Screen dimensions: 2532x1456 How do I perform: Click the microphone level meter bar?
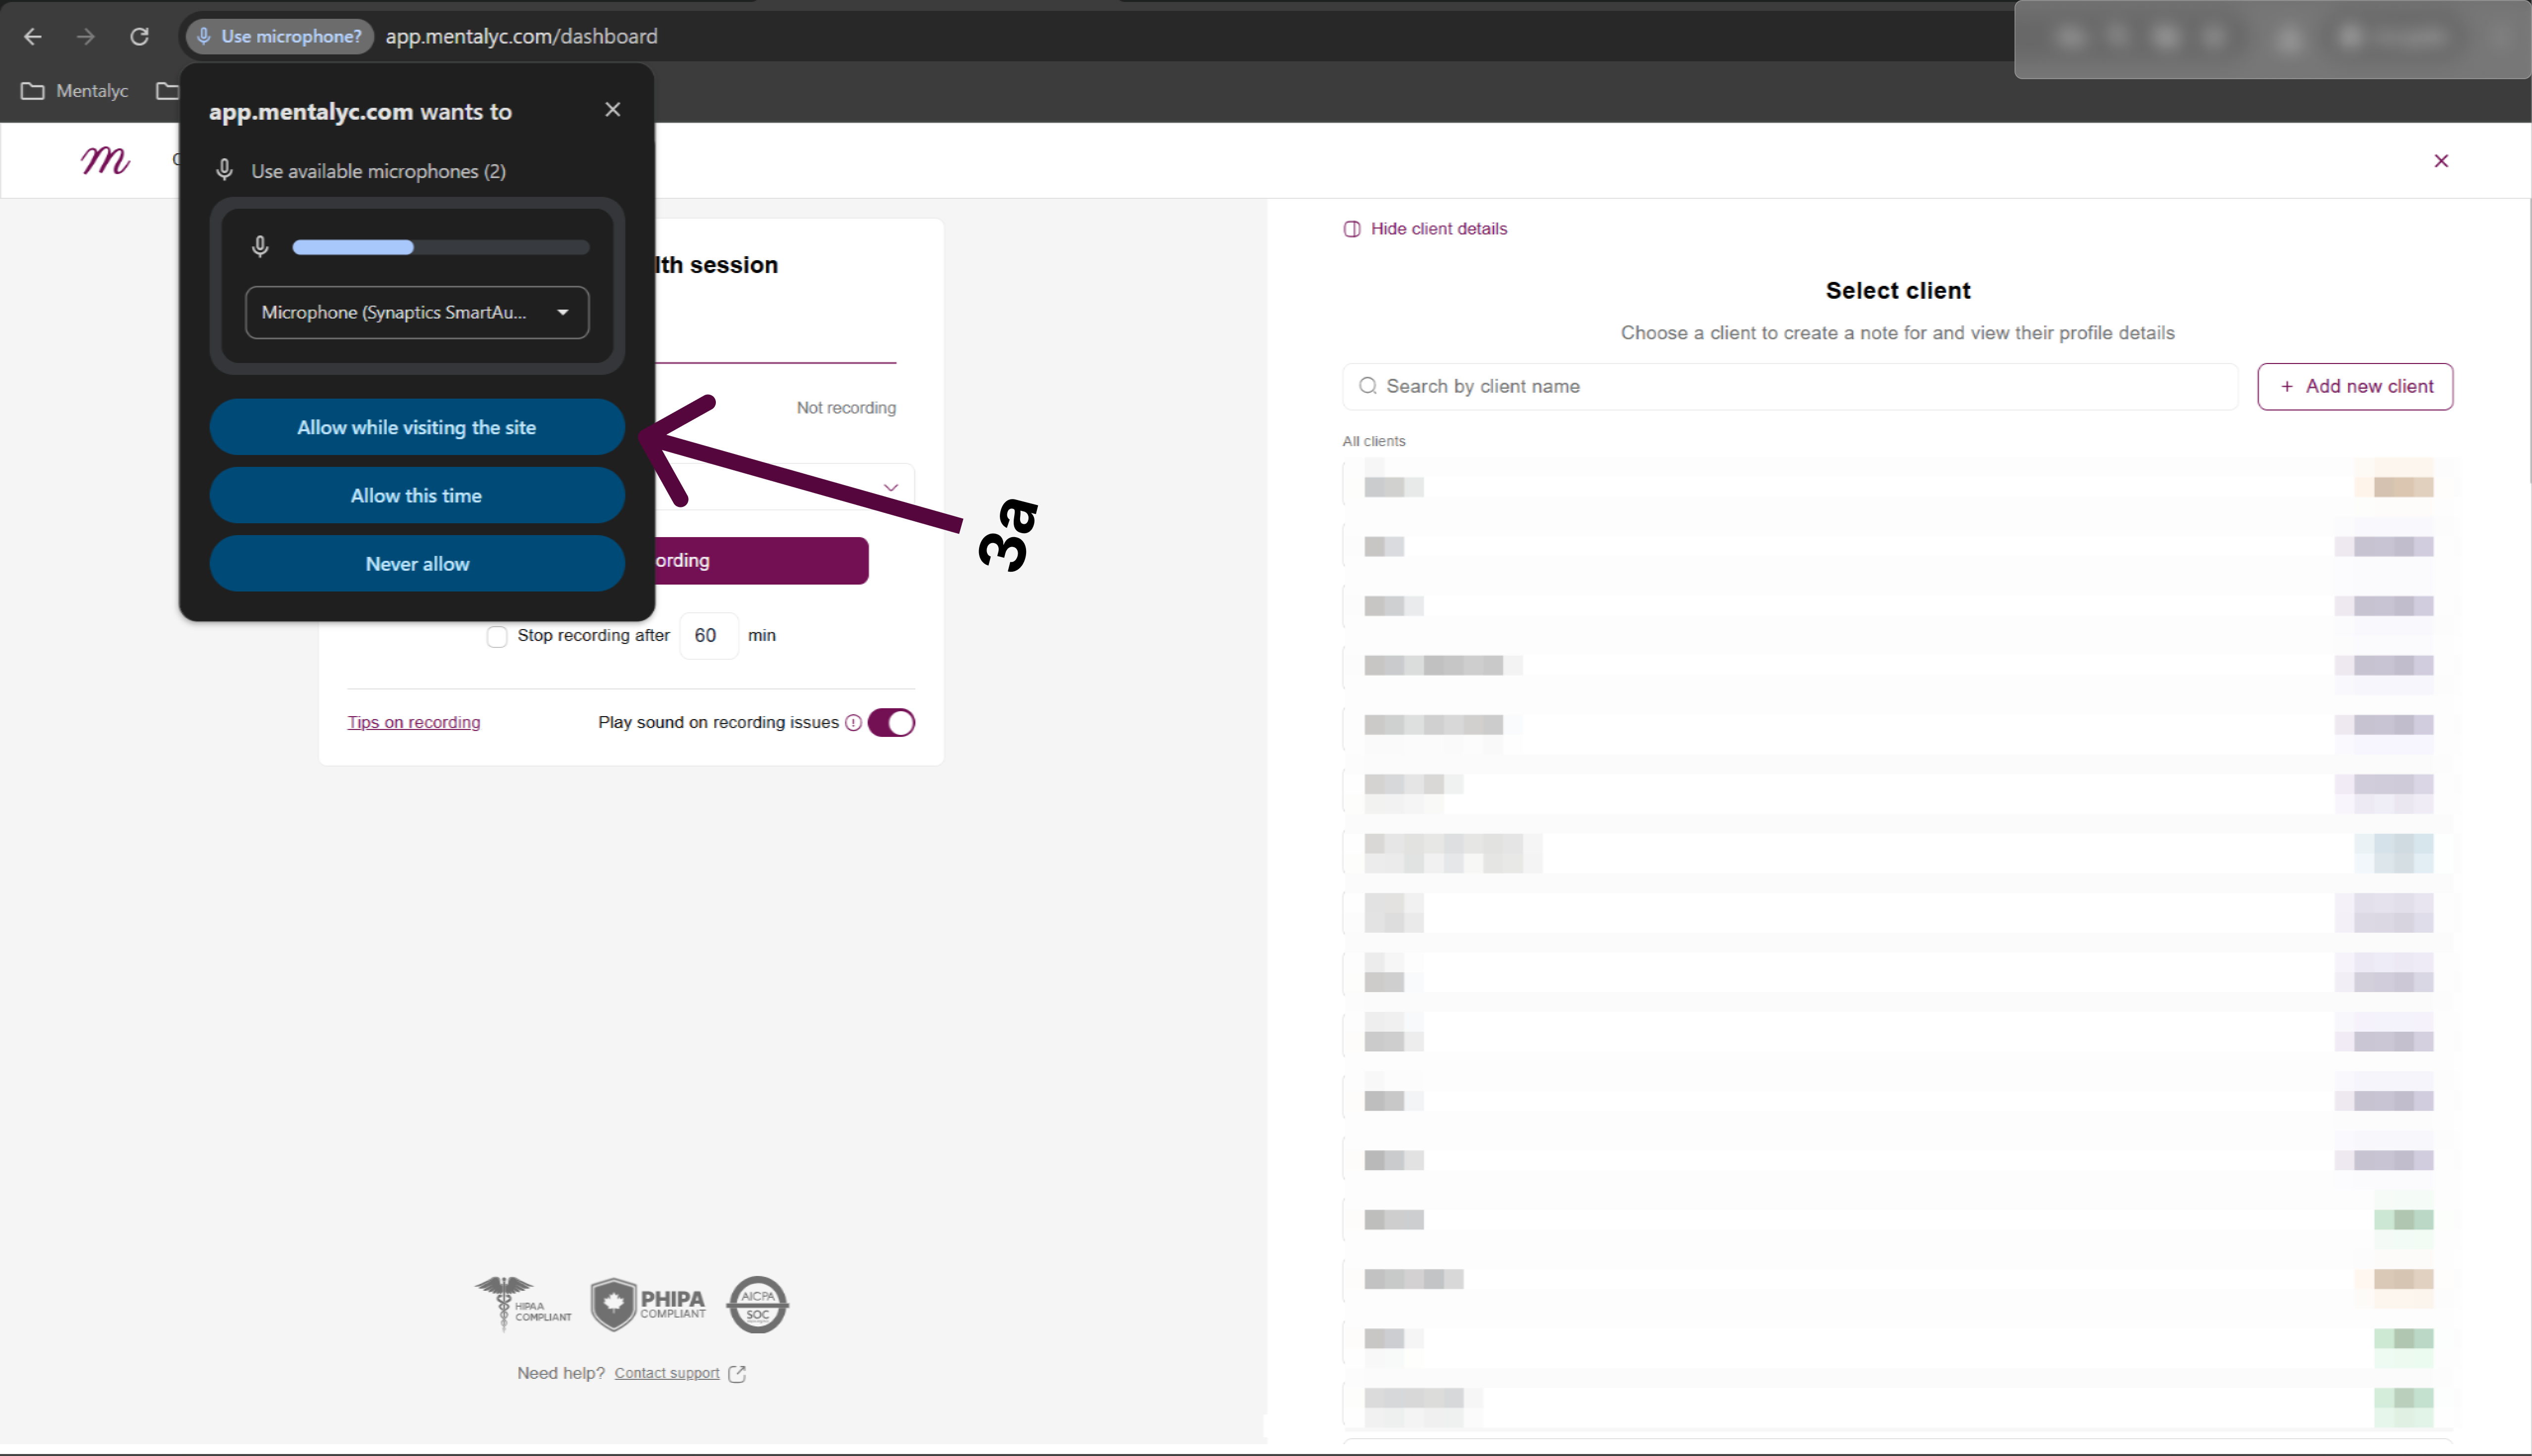(x=440, y=247)
